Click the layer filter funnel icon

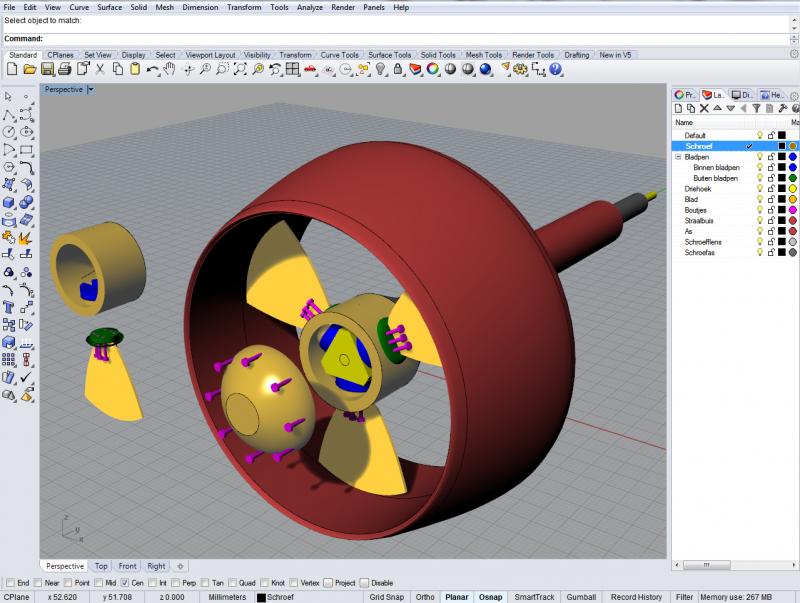(x=757, y=108)
